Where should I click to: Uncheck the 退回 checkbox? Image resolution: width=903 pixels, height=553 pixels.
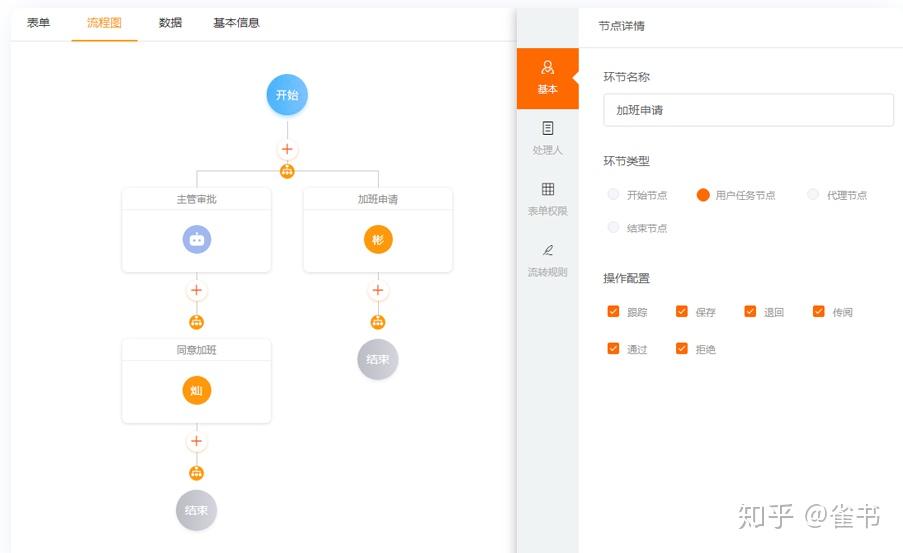(750, 312)
